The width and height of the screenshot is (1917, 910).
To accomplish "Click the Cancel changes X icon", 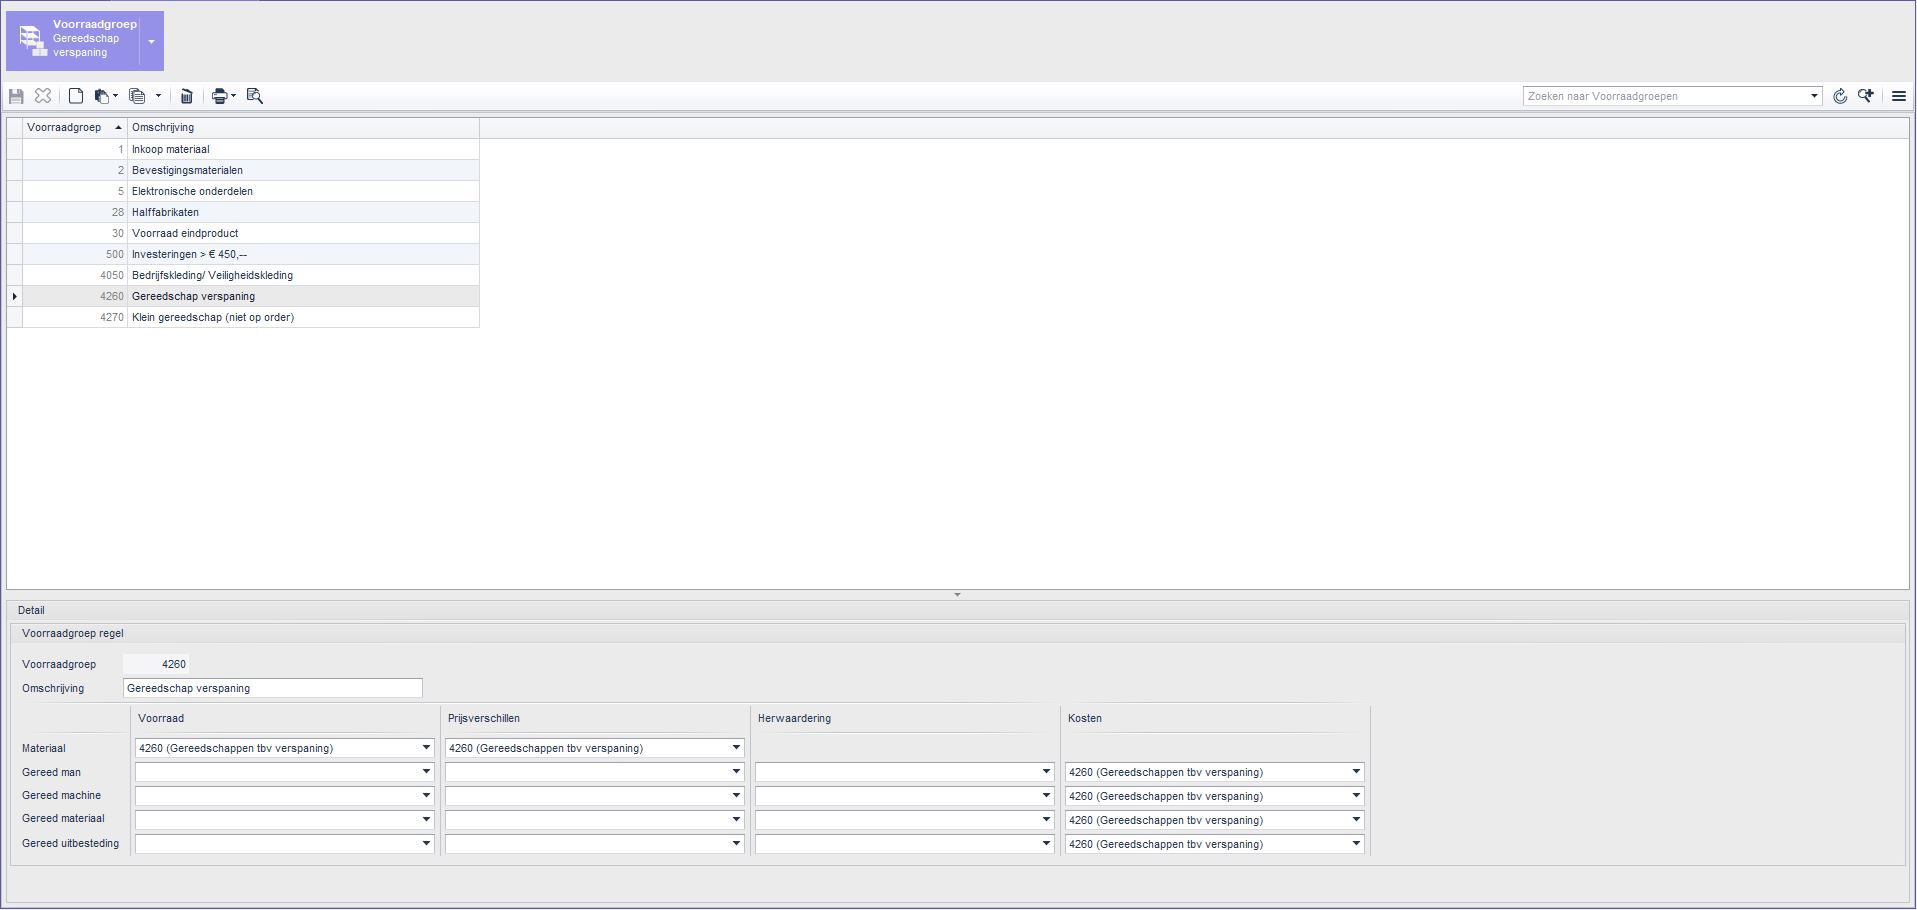I will [42, 96].
